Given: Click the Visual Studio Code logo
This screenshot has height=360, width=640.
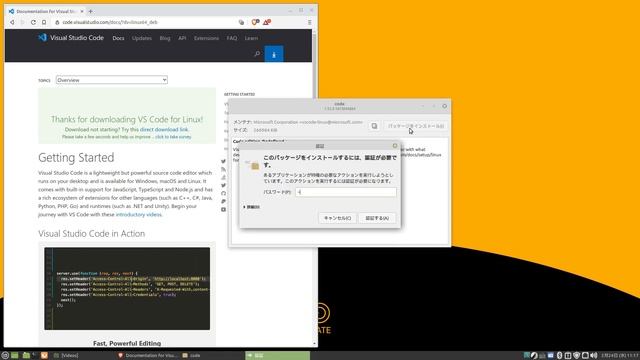Looking at the screenshot, I should coord(71,38).
